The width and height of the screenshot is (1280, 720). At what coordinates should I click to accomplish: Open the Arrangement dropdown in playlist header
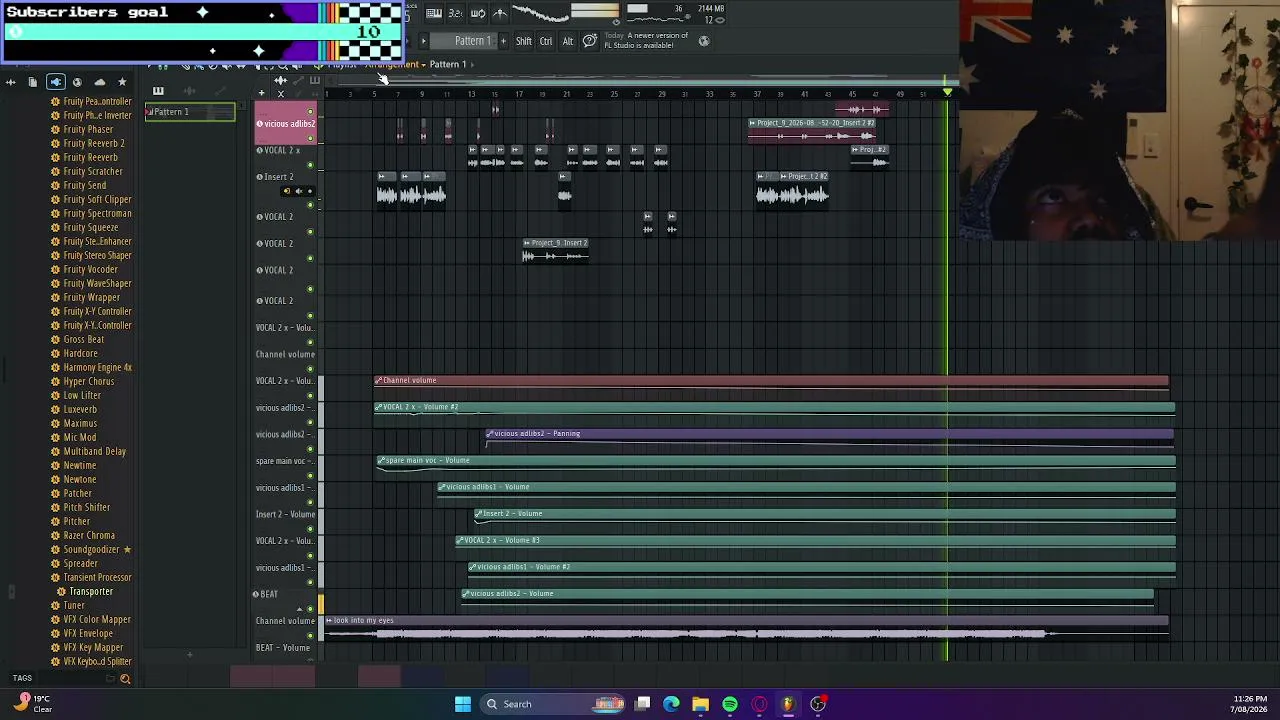click(395, 64)
